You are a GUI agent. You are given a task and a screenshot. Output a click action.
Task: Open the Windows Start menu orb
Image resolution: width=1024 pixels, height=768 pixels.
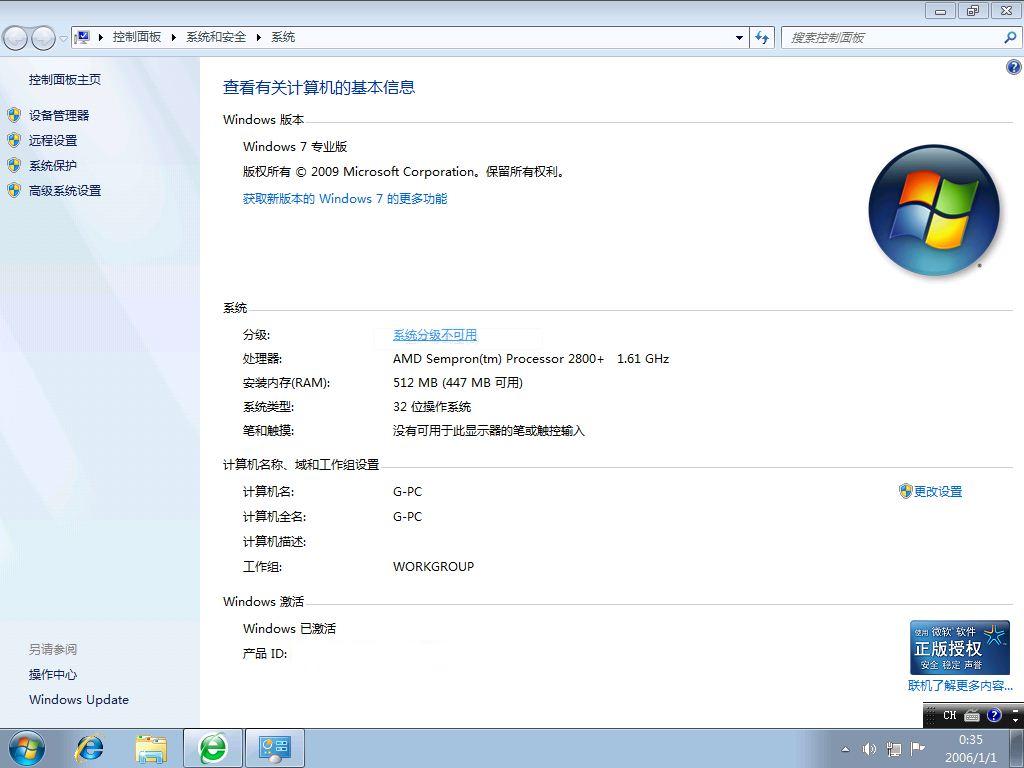pos(27,748)
